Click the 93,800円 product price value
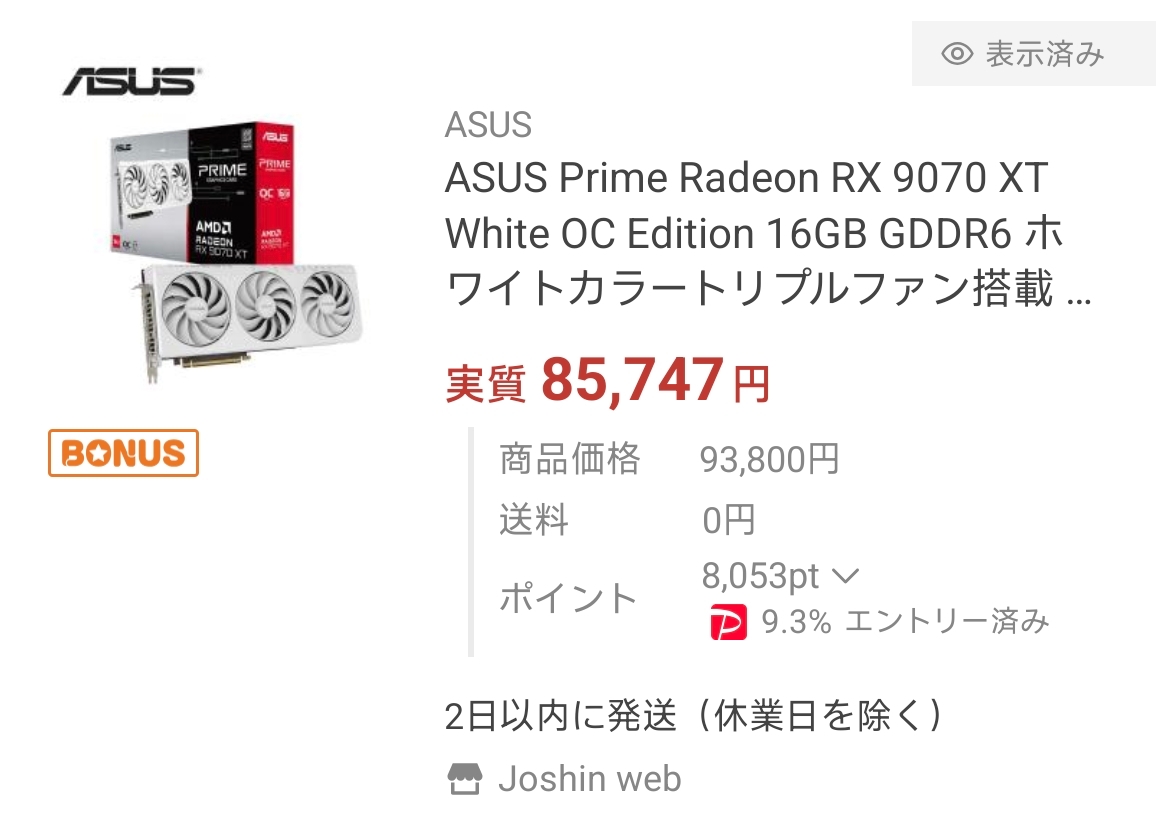This screenshot has width=1156, height=823. (769, 459)
